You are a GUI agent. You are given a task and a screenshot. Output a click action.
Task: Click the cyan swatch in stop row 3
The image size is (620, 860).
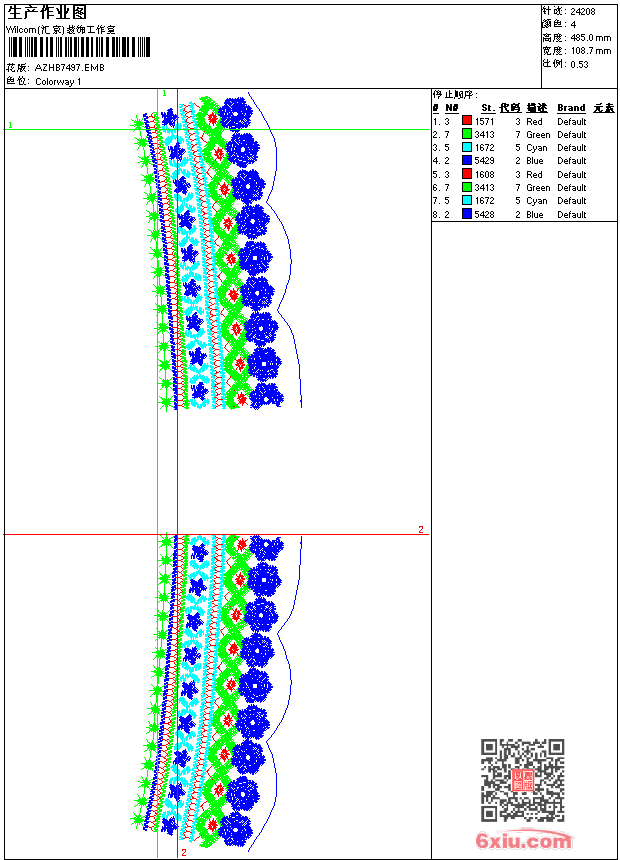(x=467, y=147)
